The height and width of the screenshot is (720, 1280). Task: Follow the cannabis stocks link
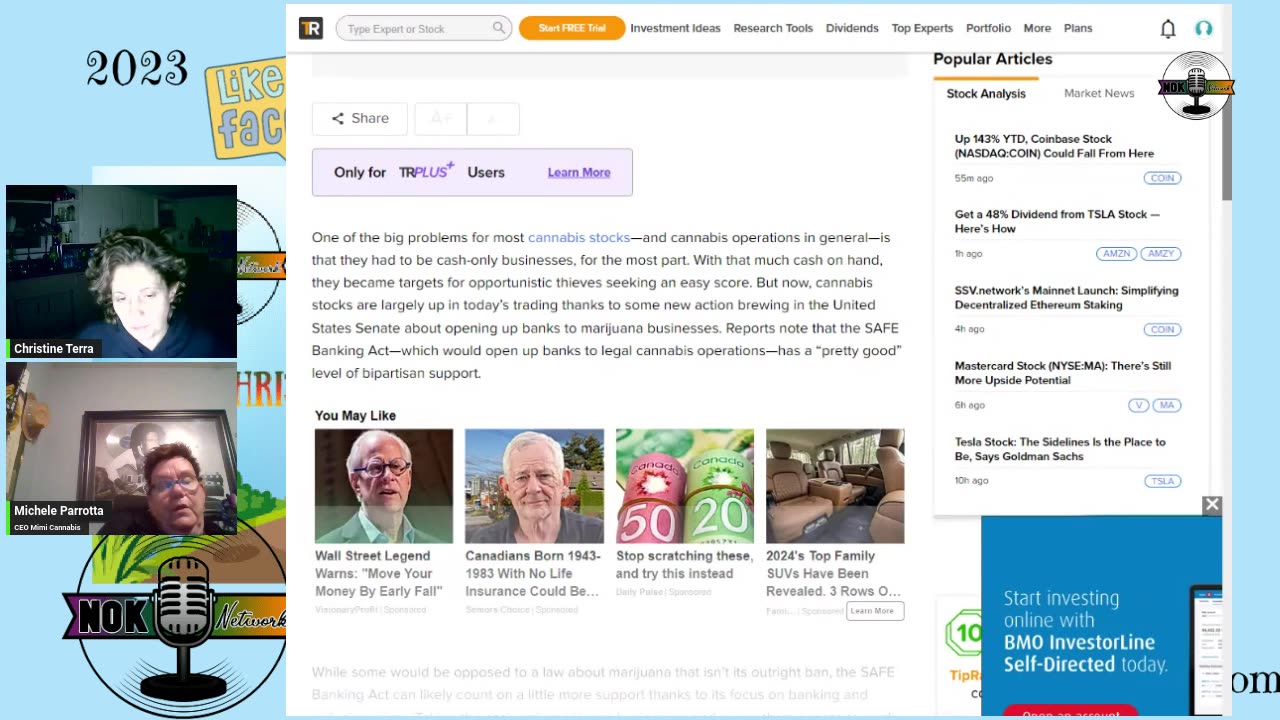[x=579, y=237]
